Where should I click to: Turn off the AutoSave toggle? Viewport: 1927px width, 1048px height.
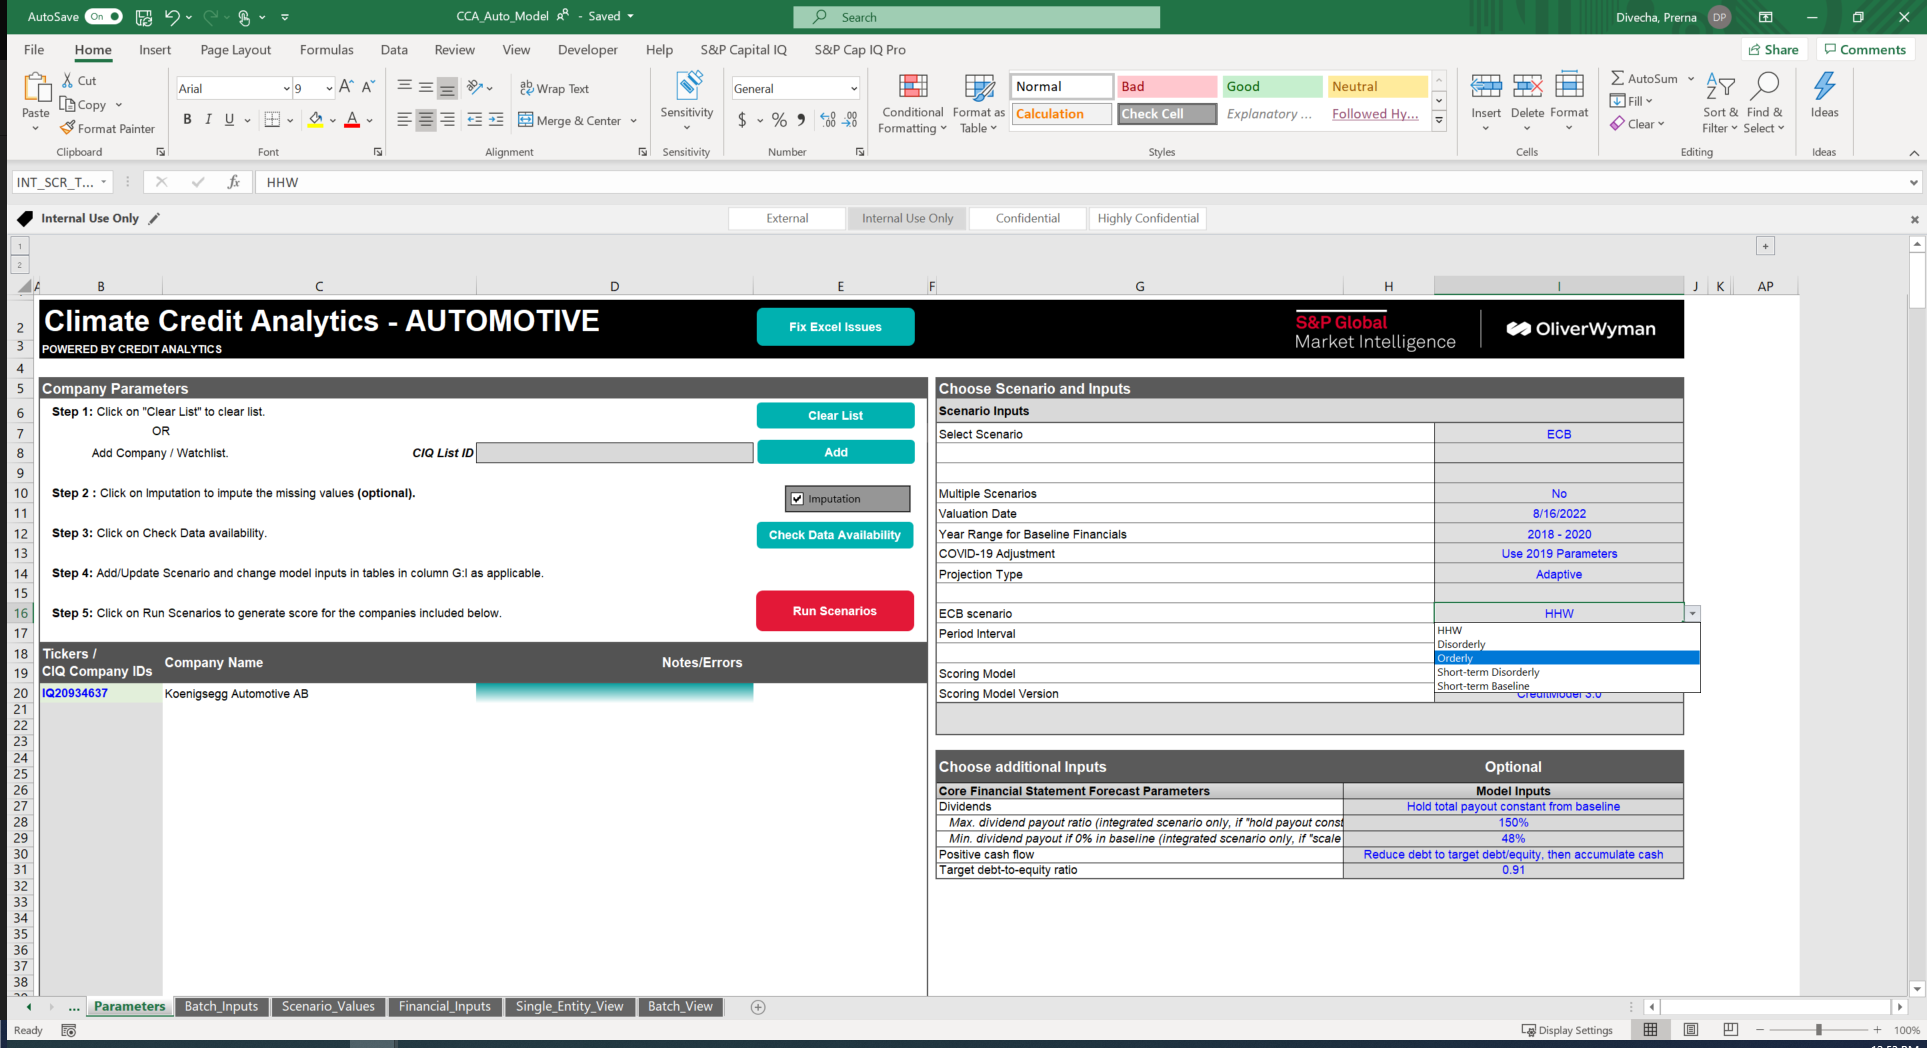(x=103, y=17)
